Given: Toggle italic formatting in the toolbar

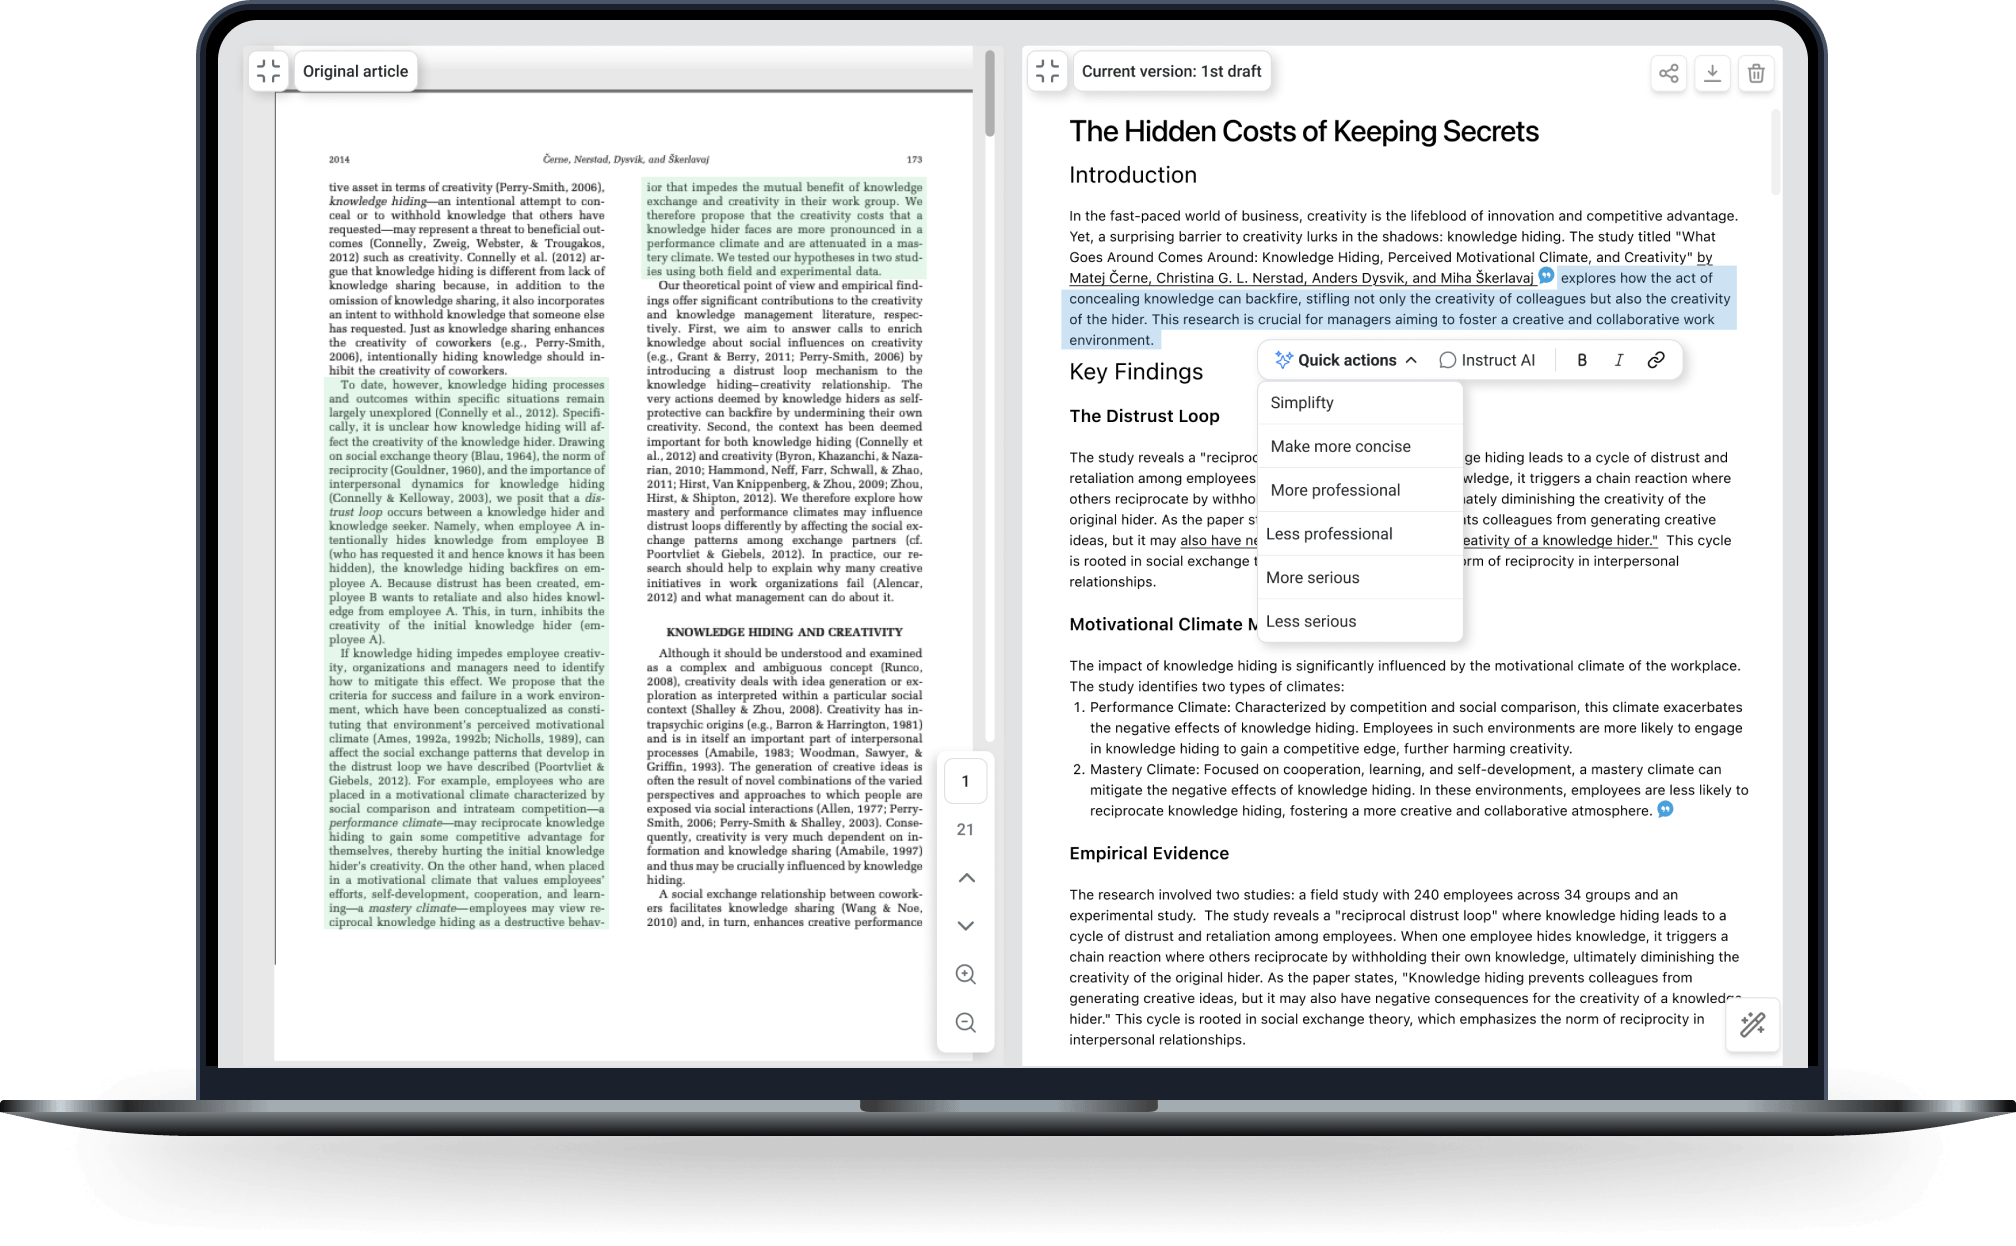Looking at the screenshot, I should [1619, 360].
